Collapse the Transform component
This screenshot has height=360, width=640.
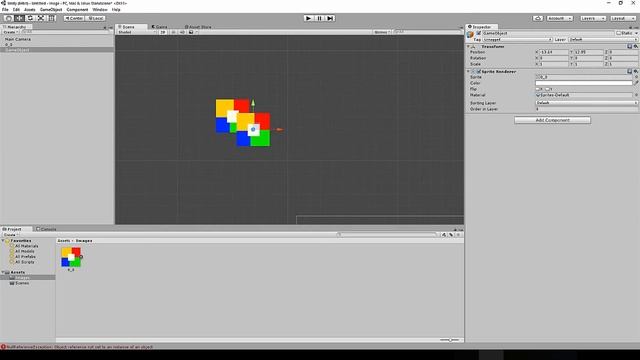(x=469, y=47)
